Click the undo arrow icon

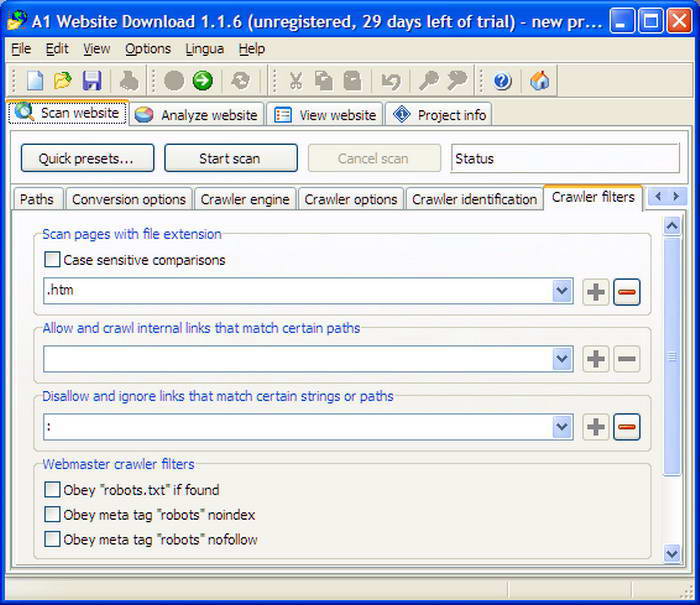391,81
